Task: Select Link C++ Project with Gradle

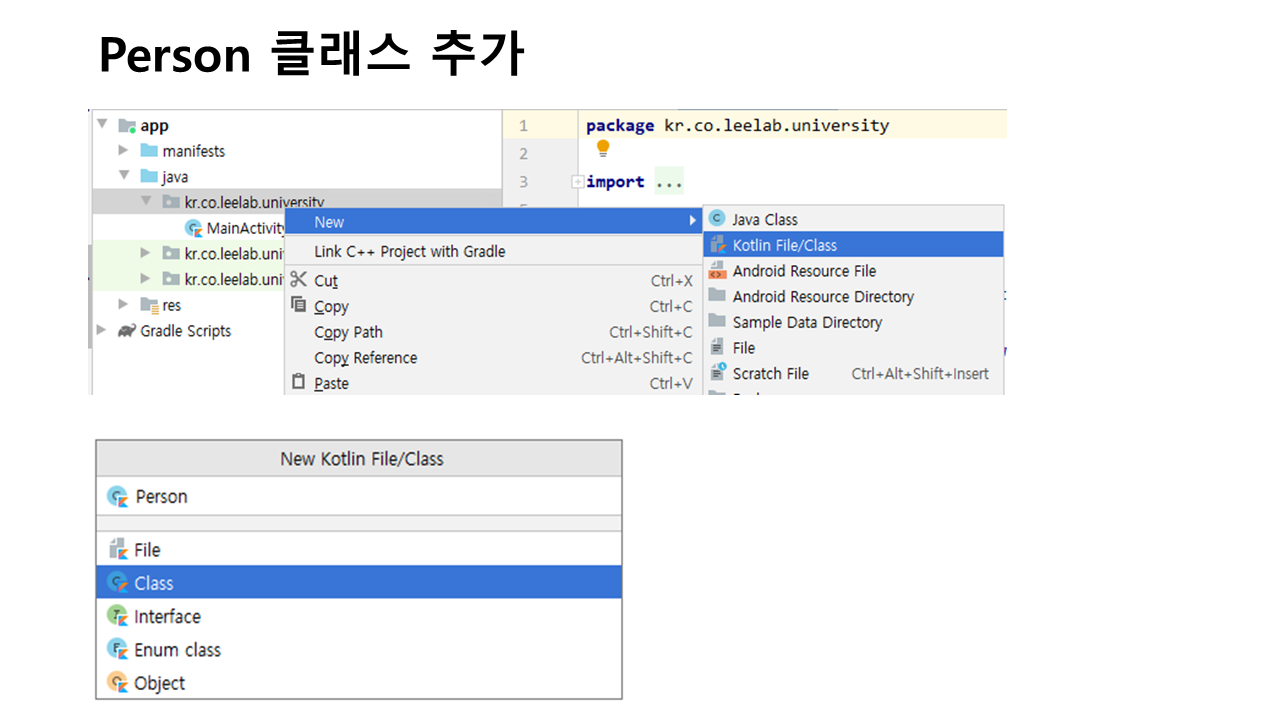Action: [410, 251]
